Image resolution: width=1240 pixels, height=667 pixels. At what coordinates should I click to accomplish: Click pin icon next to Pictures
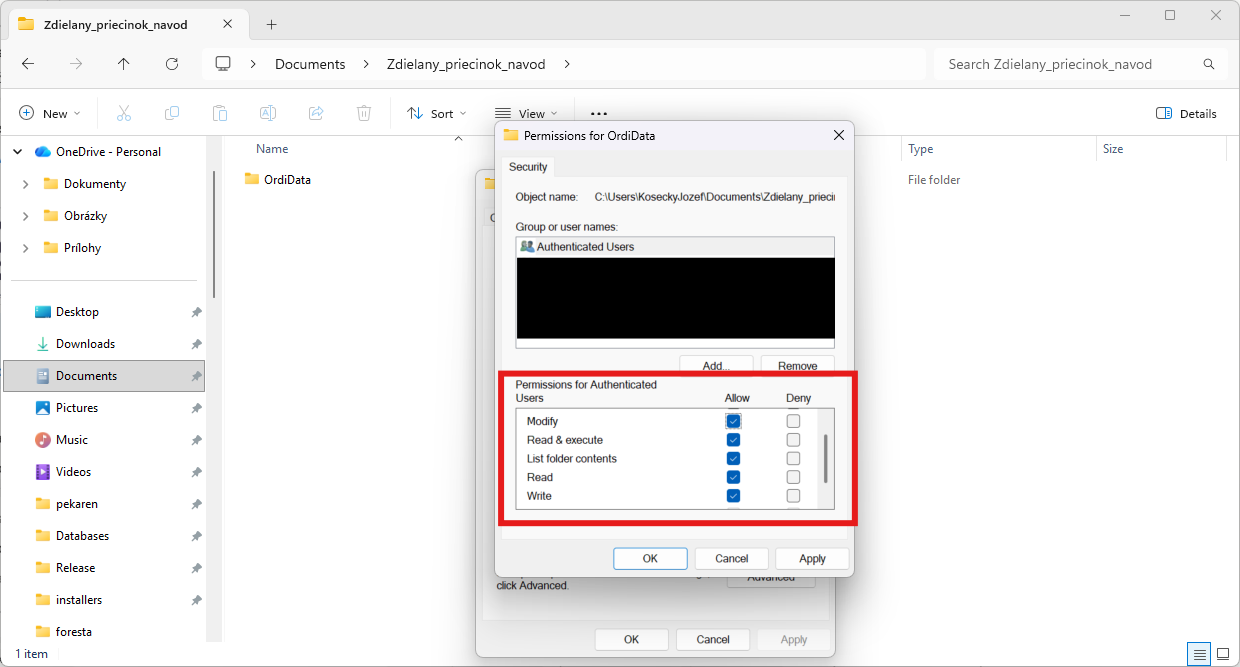[196, 408]
